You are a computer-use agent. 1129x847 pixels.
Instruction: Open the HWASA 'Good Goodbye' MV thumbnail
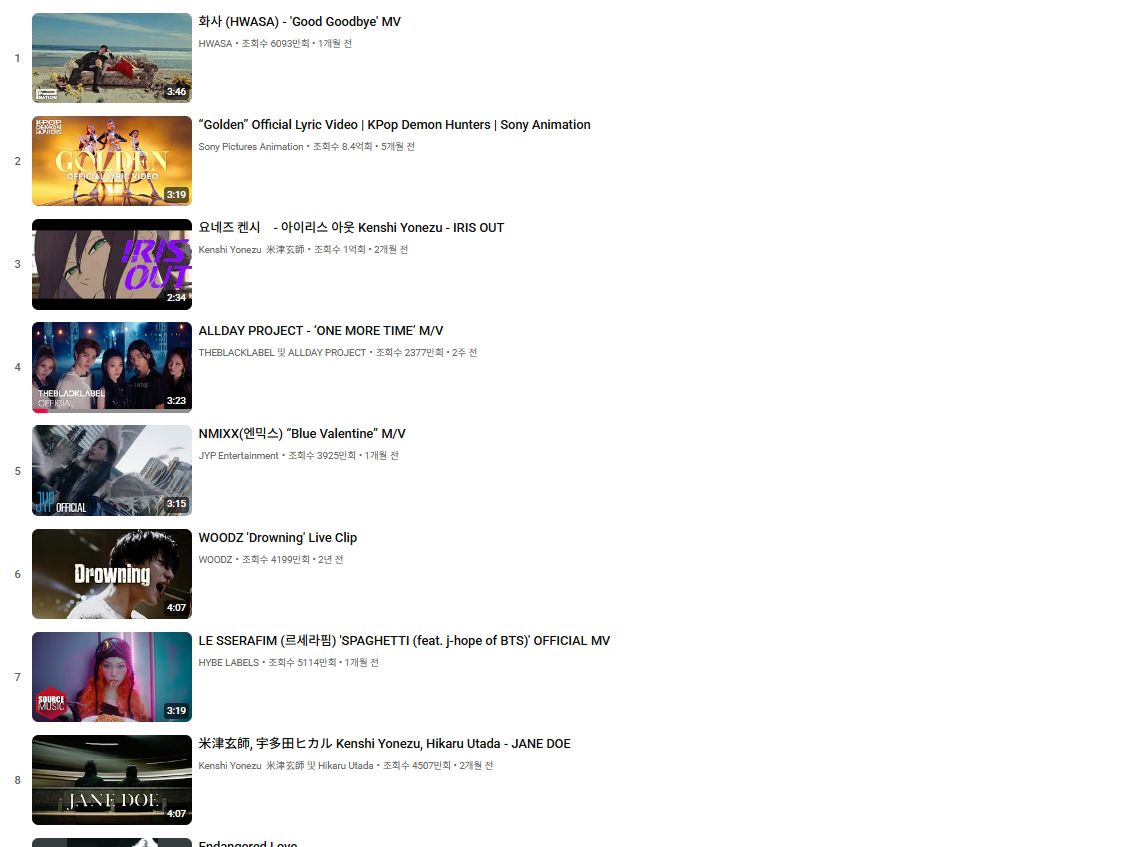tap(112, 58)
